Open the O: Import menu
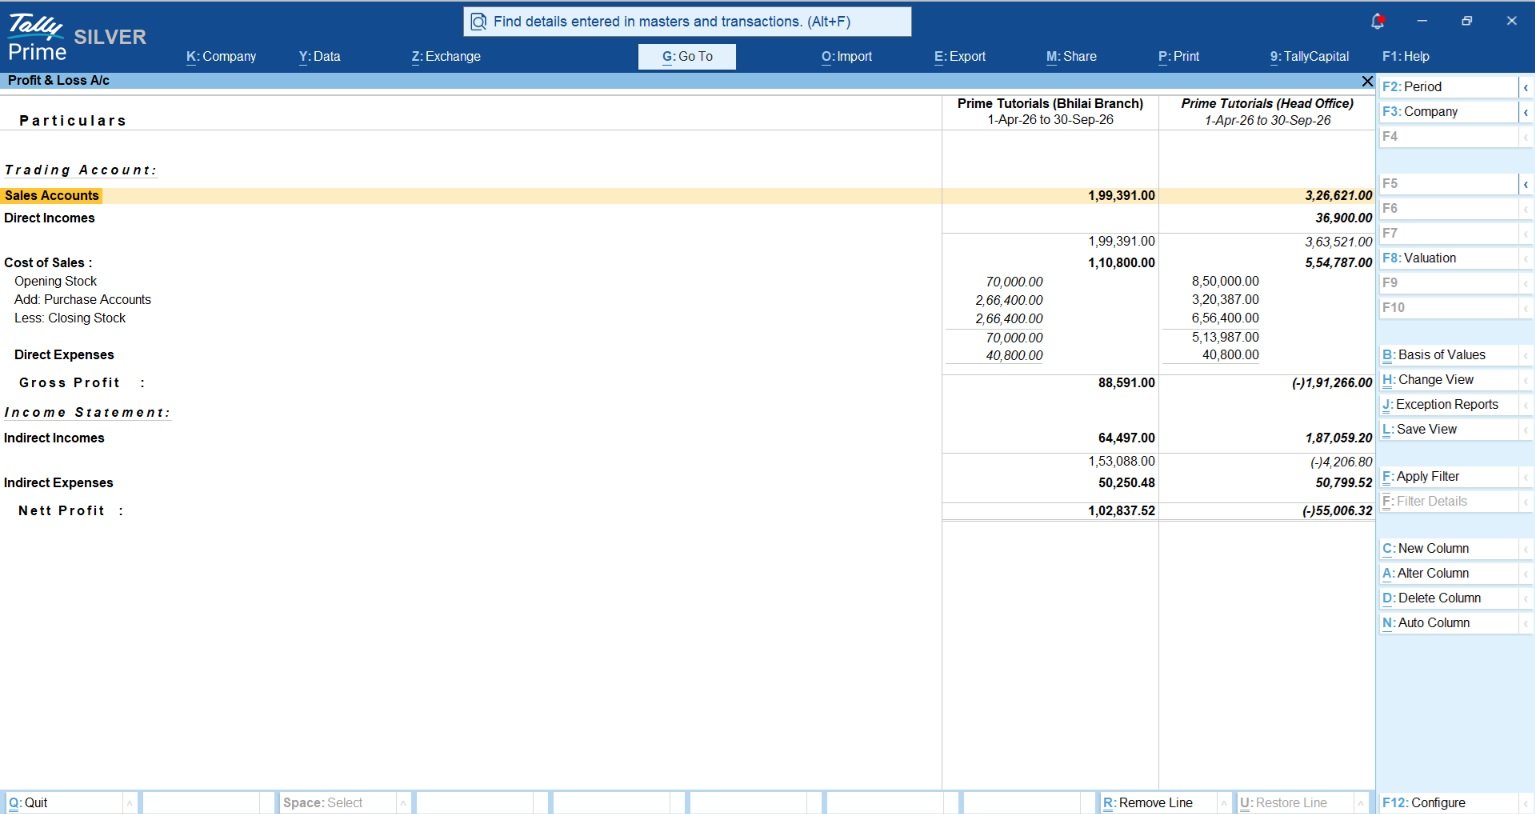This screenshot has height=814, width=1535. point(847,57)
